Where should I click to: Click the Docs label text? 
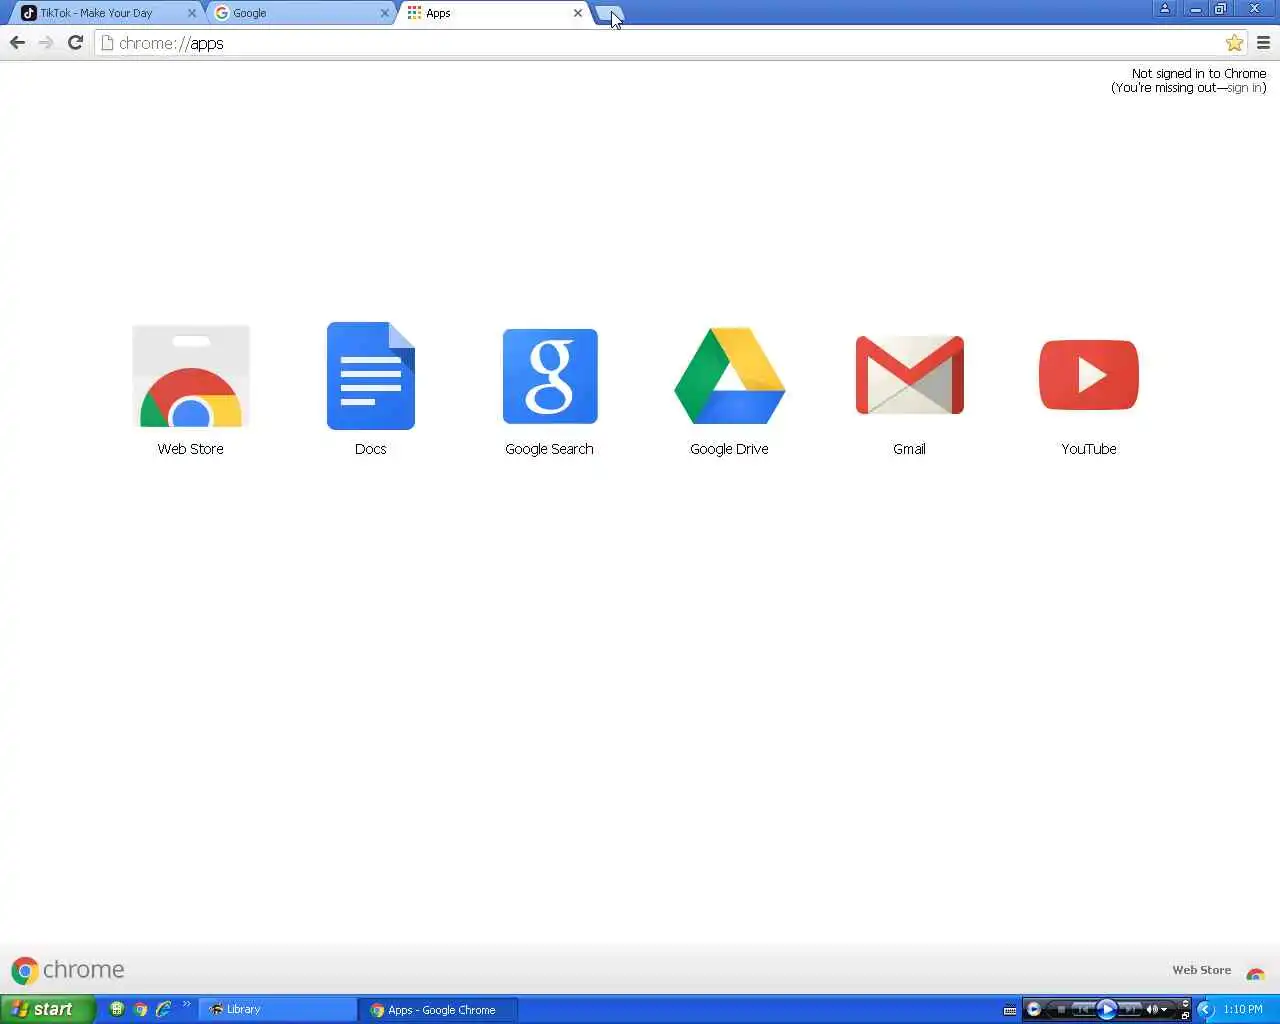[x=371, y=449]
